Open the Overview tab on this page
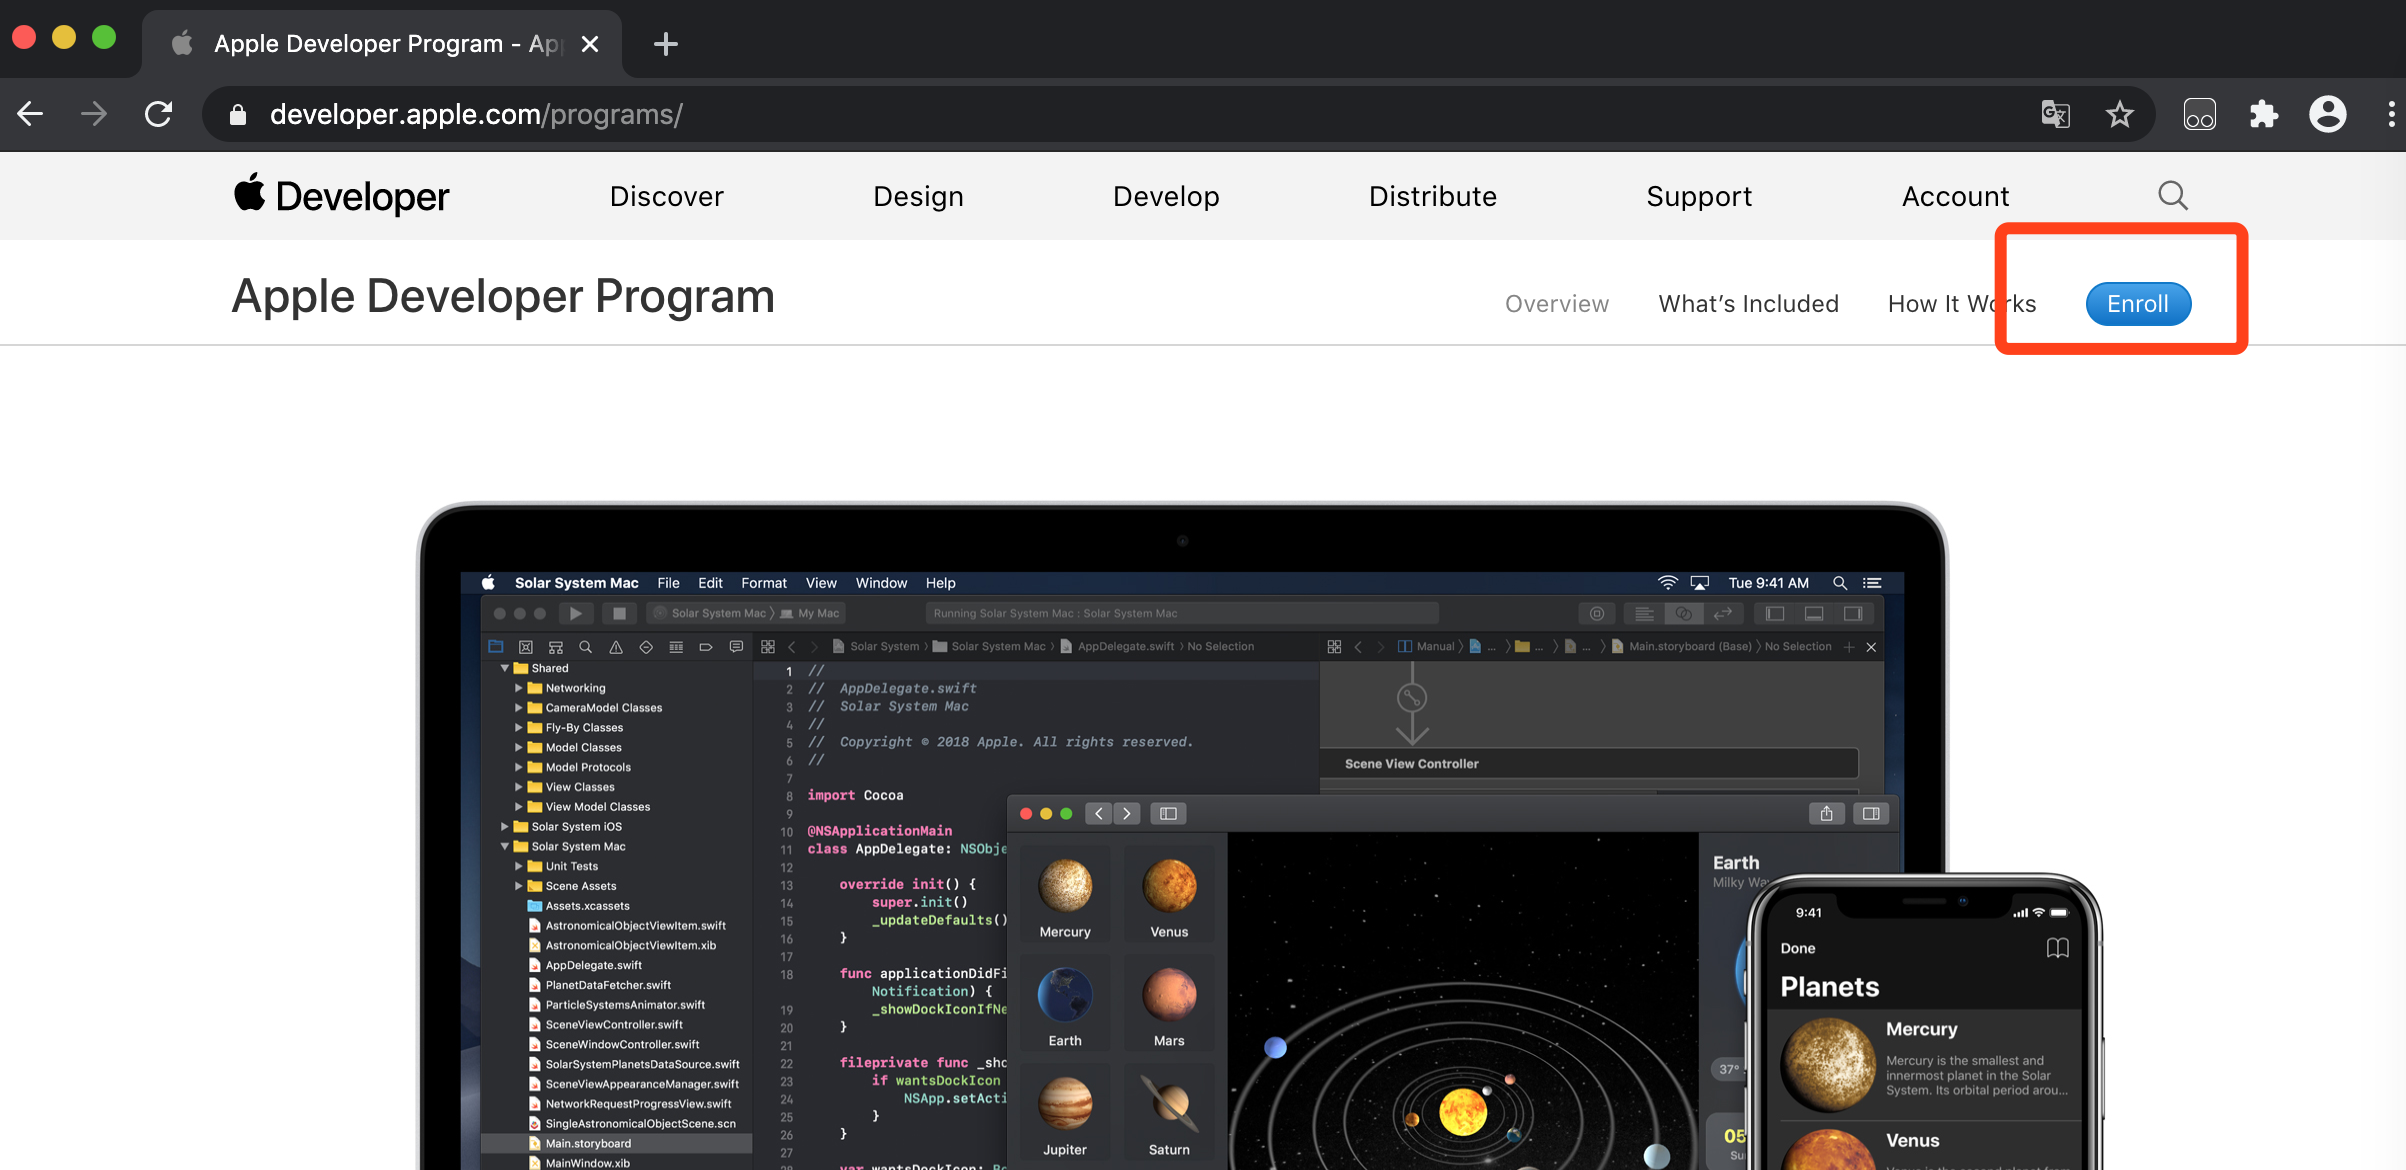The image size is (2406, 1170). click(1556, 304)
